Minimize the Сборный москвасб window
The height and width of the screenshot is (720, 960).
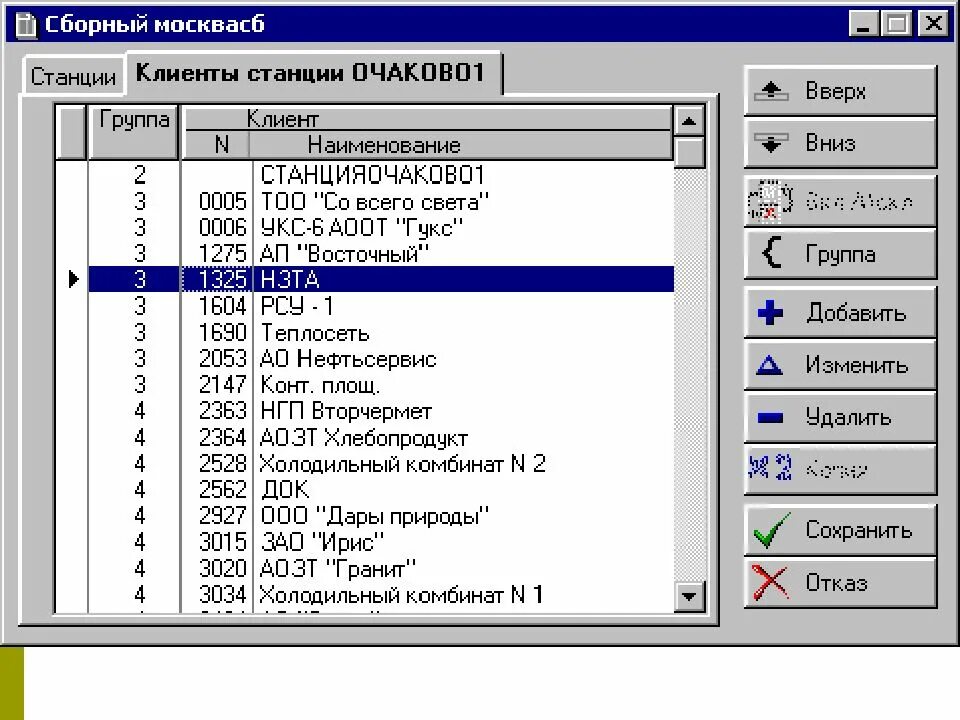click(863, 24)
